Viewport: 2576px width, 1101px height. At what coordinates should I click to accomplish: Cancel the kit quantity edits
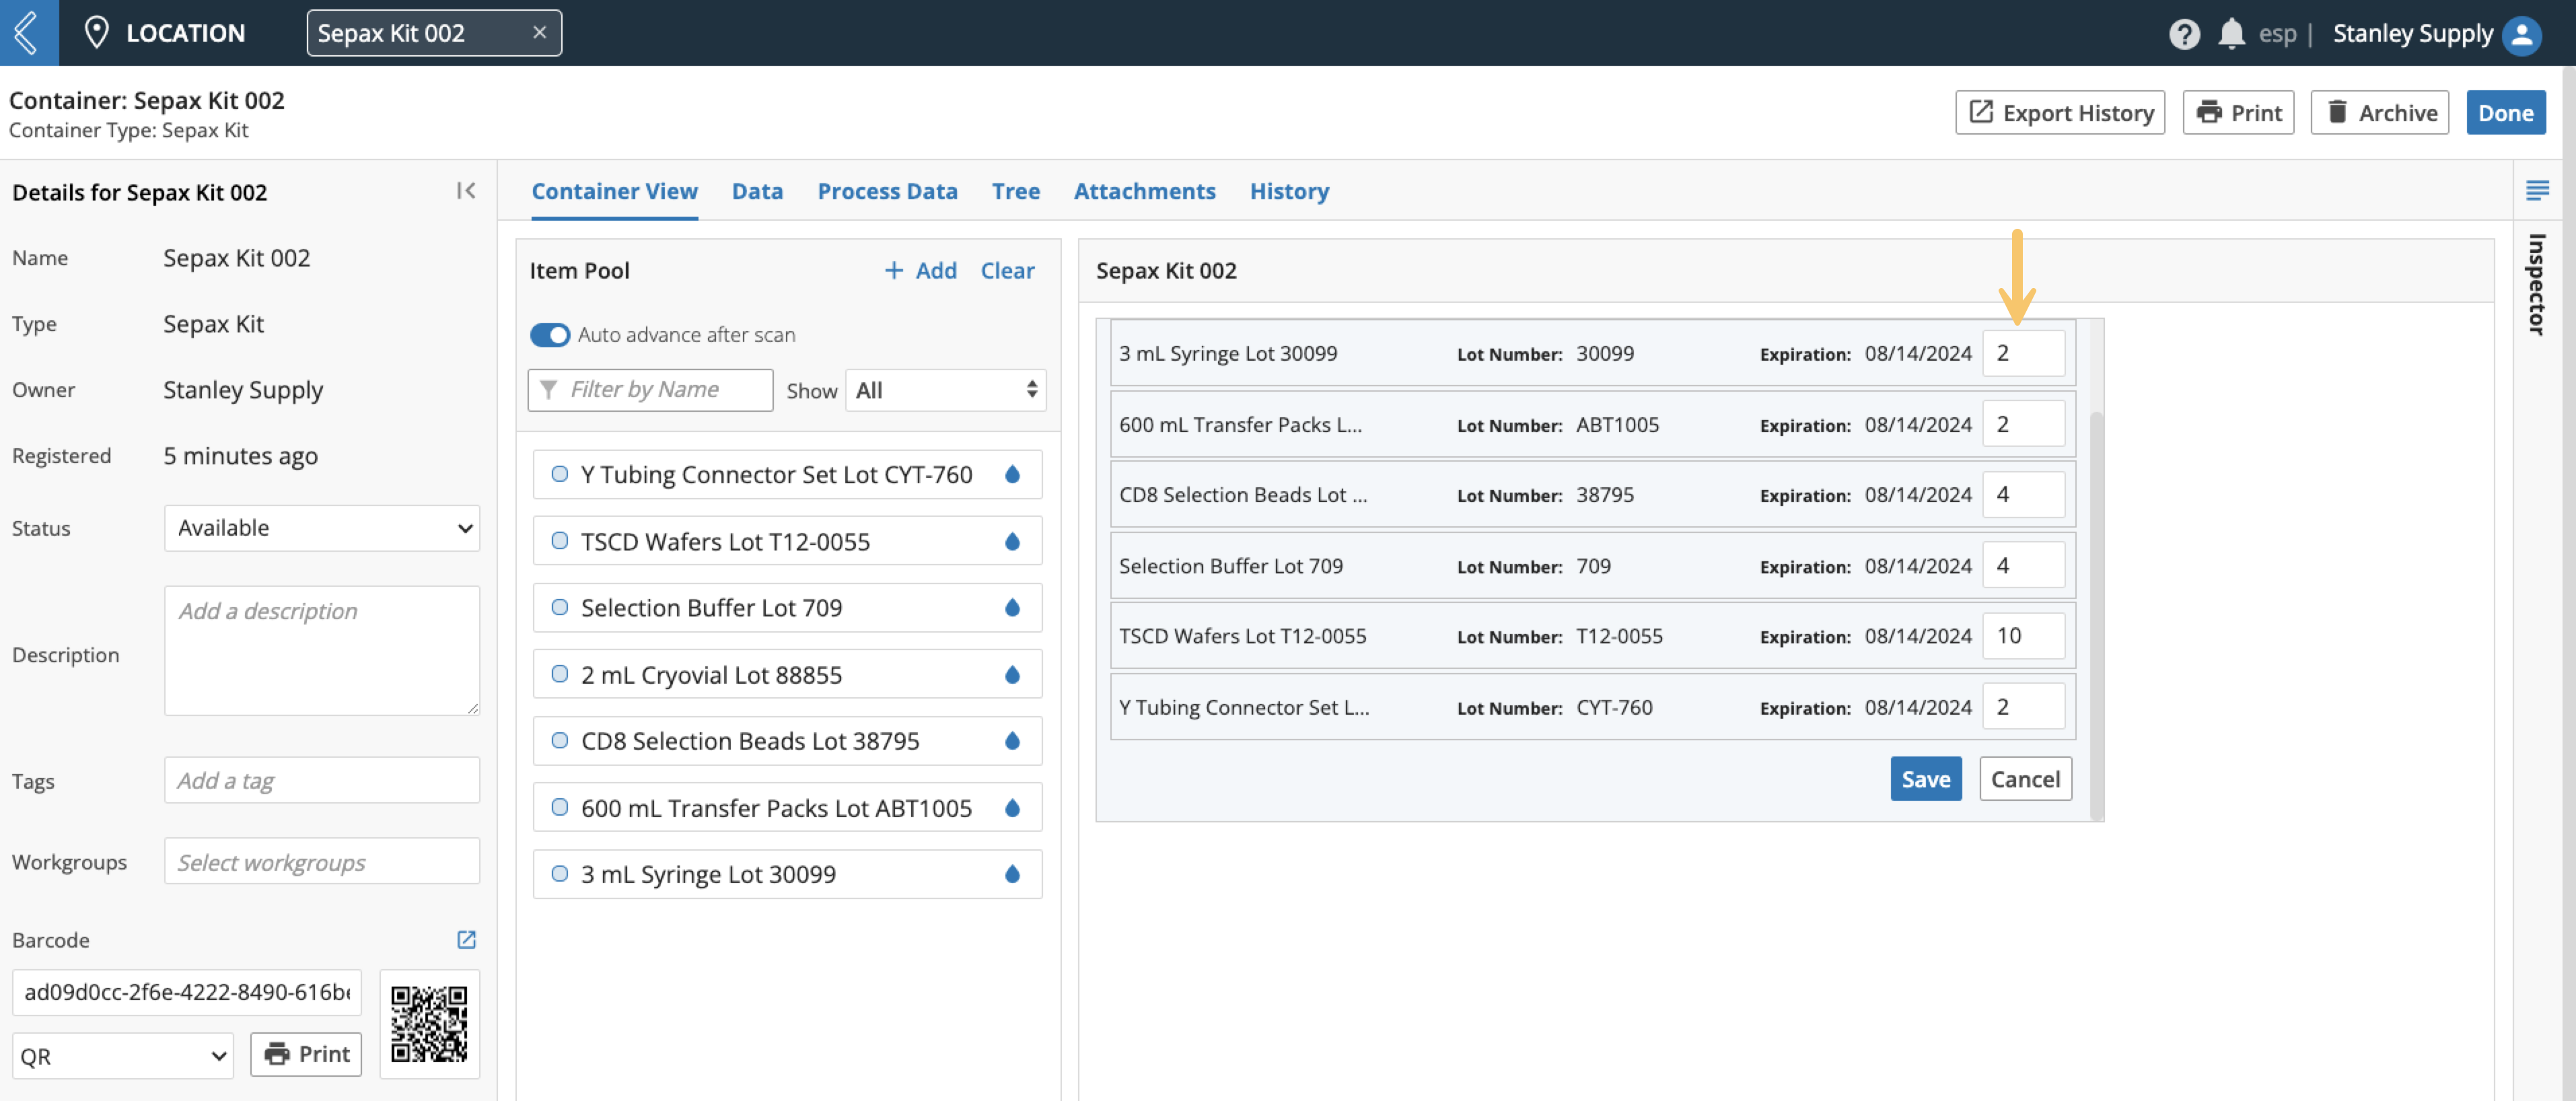[x=2025, y=779]
